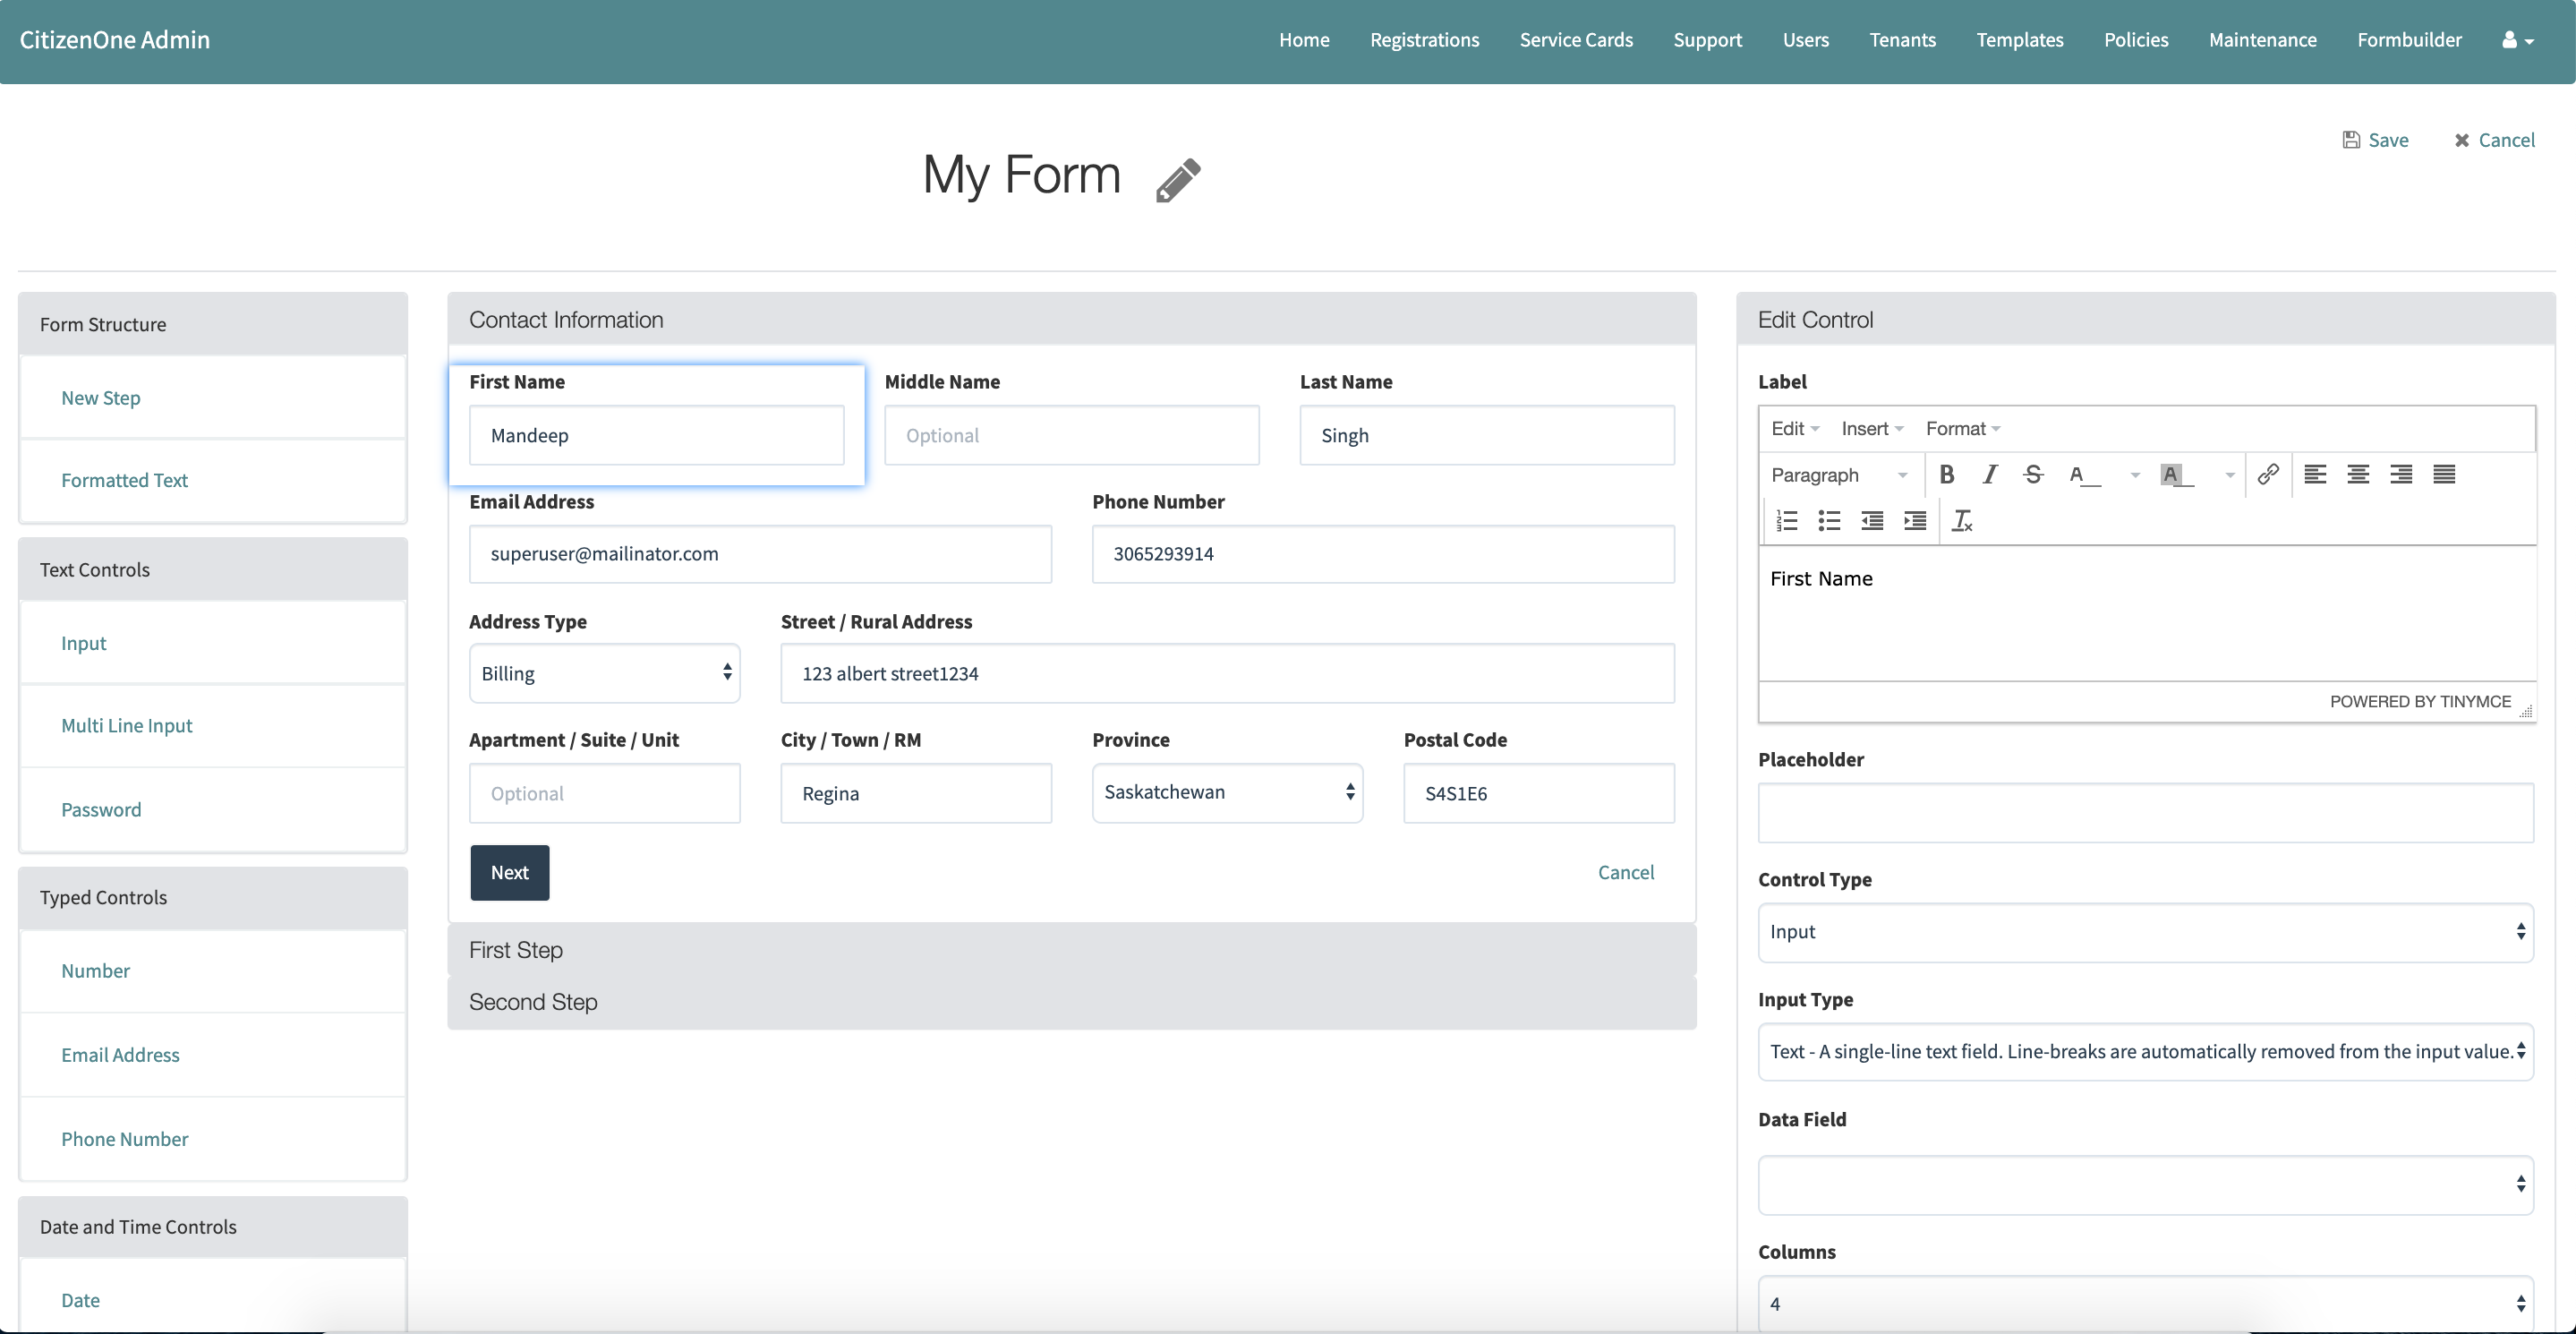Image resolution: width=2576 pixels, height=1334 pixels.
Task: Add a Multi Line Input control
Action: (213, 726)
